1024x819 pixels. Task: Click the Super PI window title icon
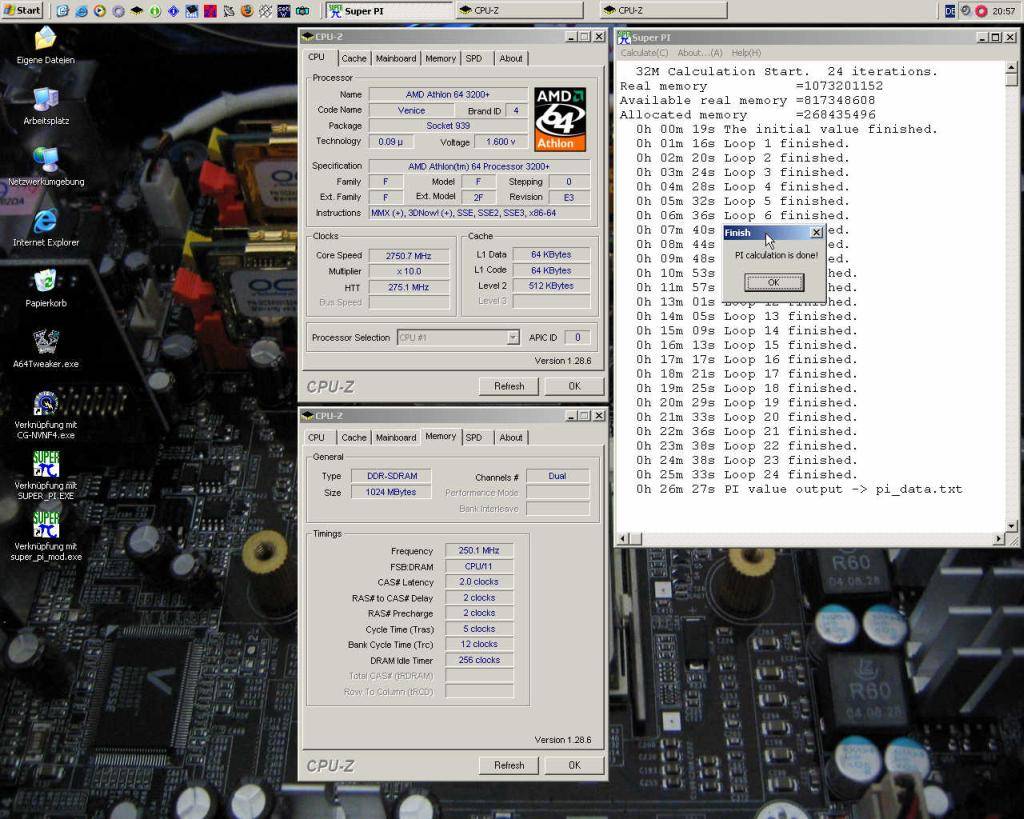click(624, 37)
